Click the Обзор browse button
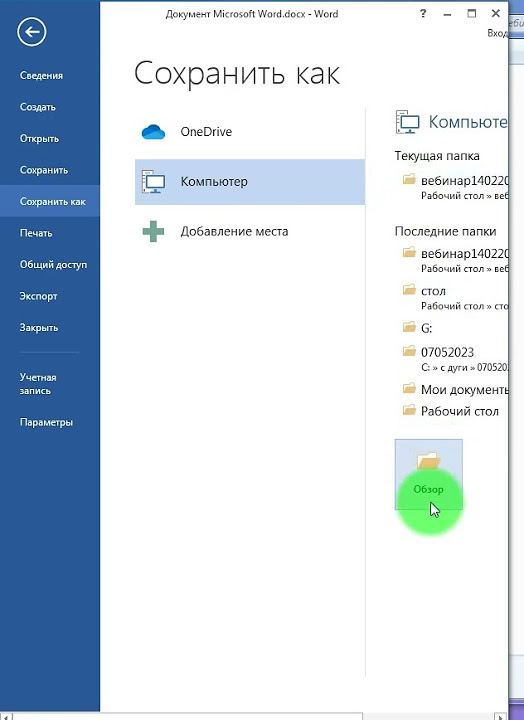The width and height of the screenshot is (524, 720). [428, 474]
